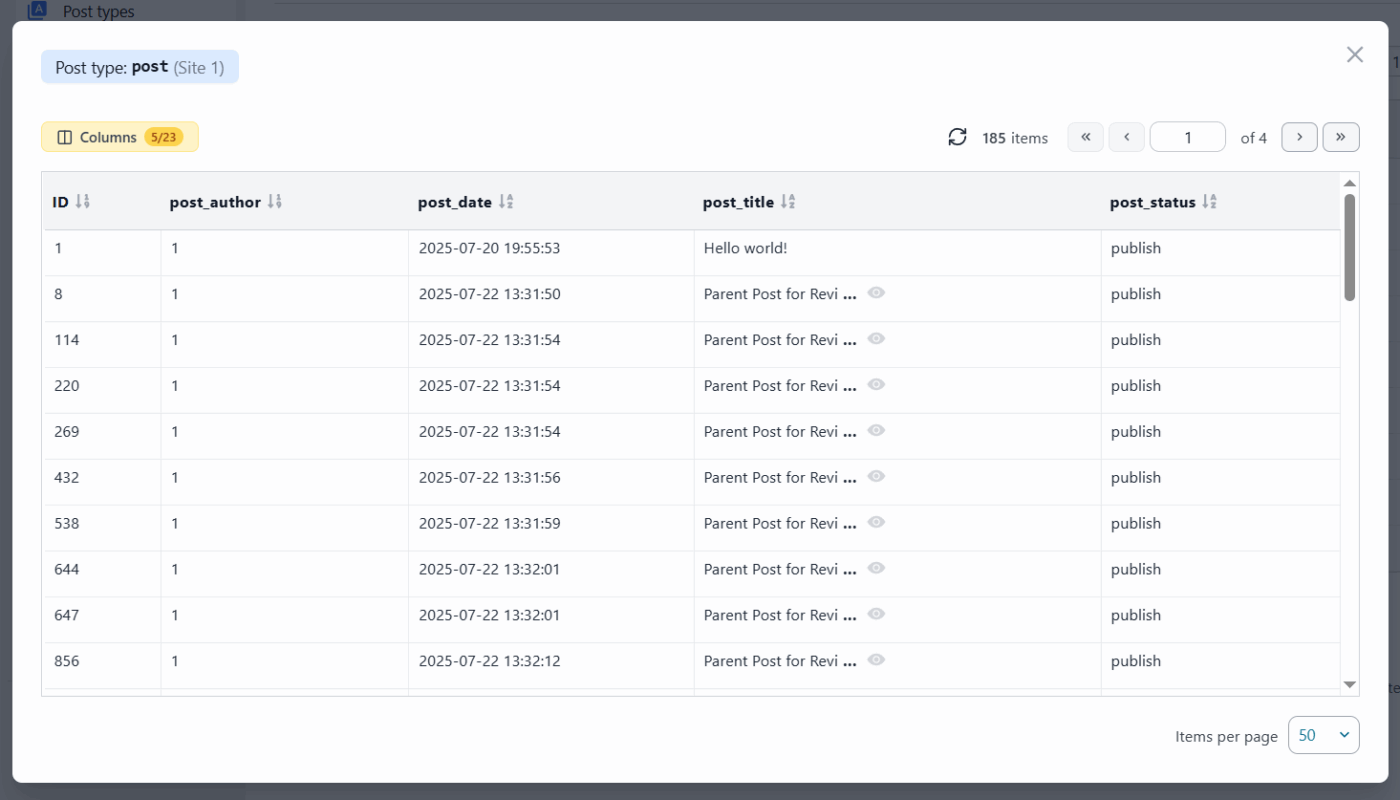Sort posts by post_author column

click(274, 200)
